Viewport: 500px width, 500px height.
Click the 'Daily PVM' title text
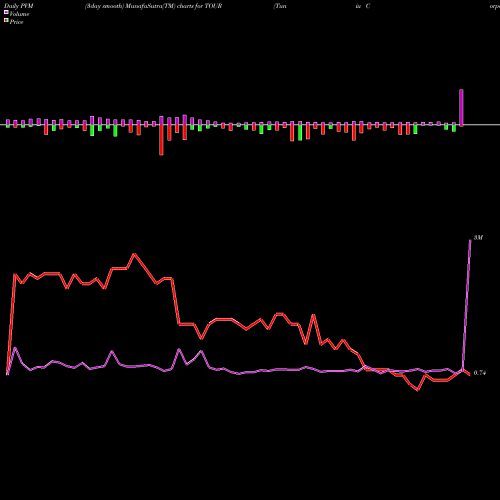coord(19,6)
